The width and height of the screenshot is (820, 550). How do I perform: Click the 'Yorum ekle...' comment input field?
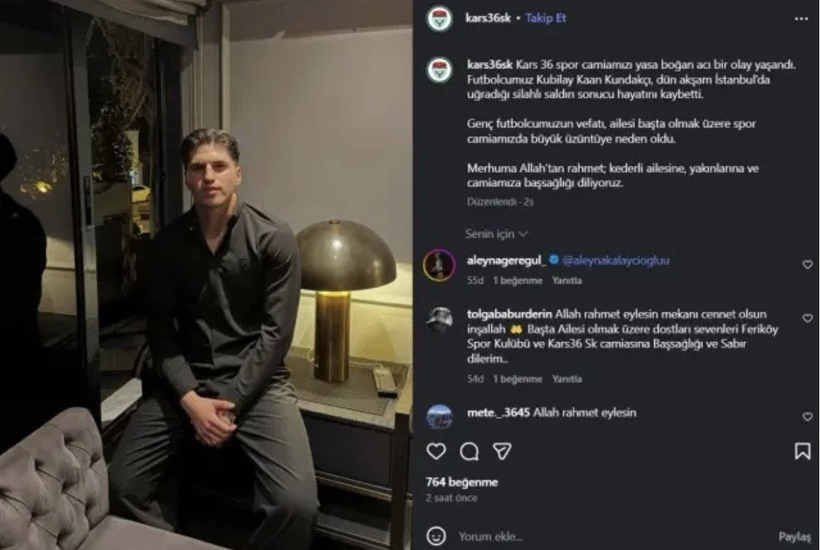click(600, 536)
